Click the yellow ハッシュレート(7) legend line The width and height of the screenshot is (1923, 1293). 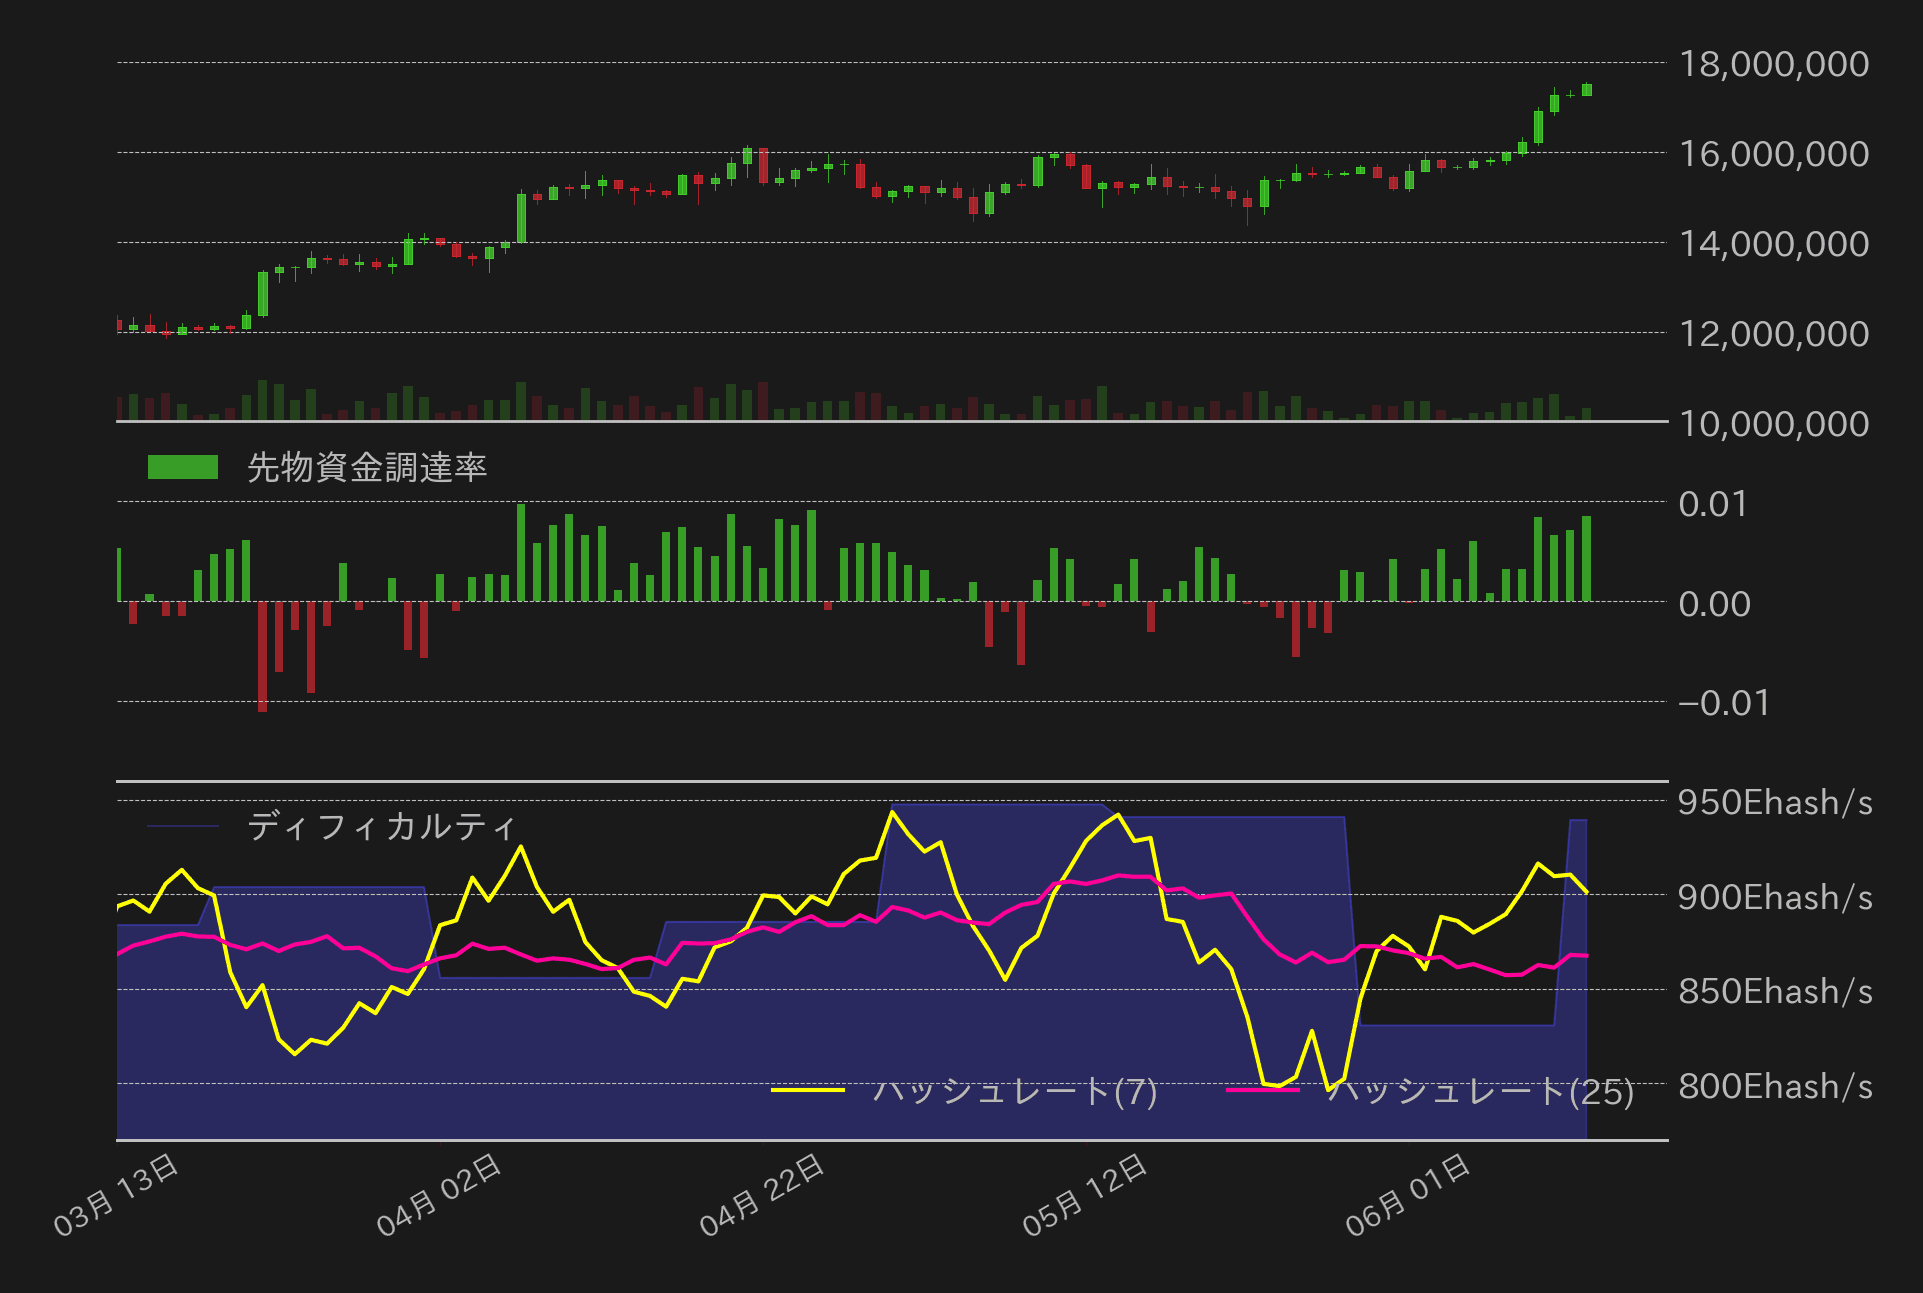(x=807, y=1089)
